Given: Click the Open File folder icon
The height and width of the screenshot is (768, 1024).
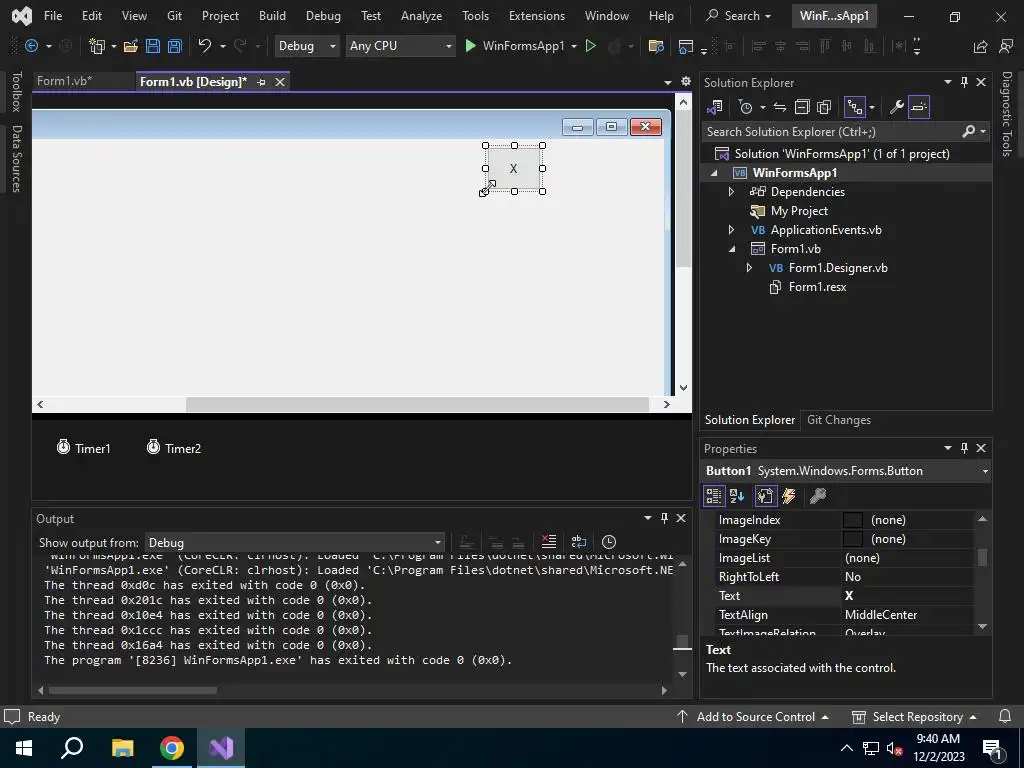Looking at the screenshot, I should [x=131, y=46].
